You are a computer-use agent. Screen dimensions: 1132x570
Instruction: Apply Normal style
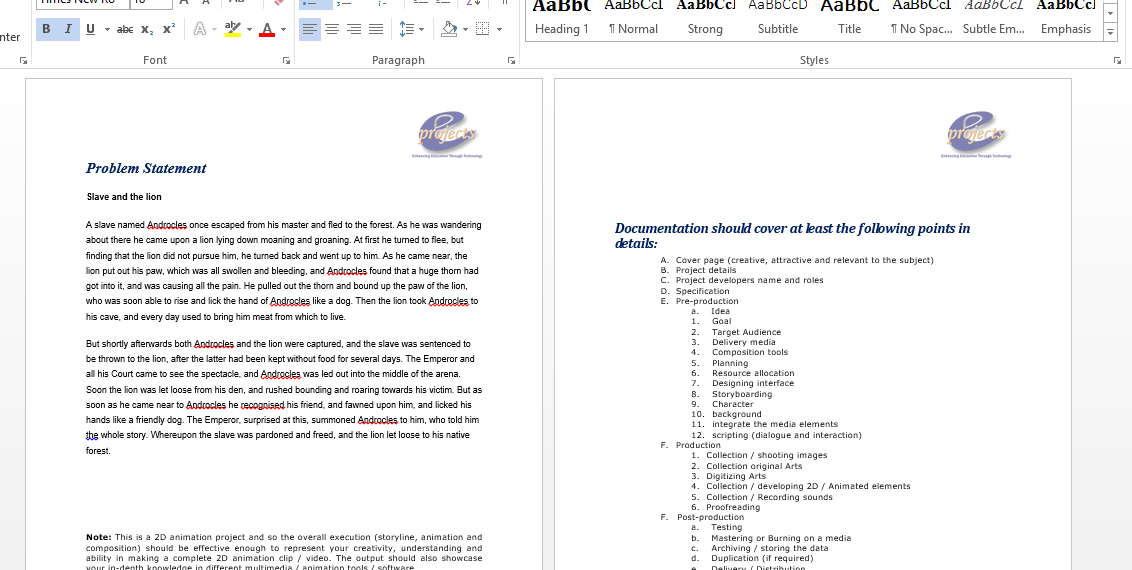coord(633,20)
